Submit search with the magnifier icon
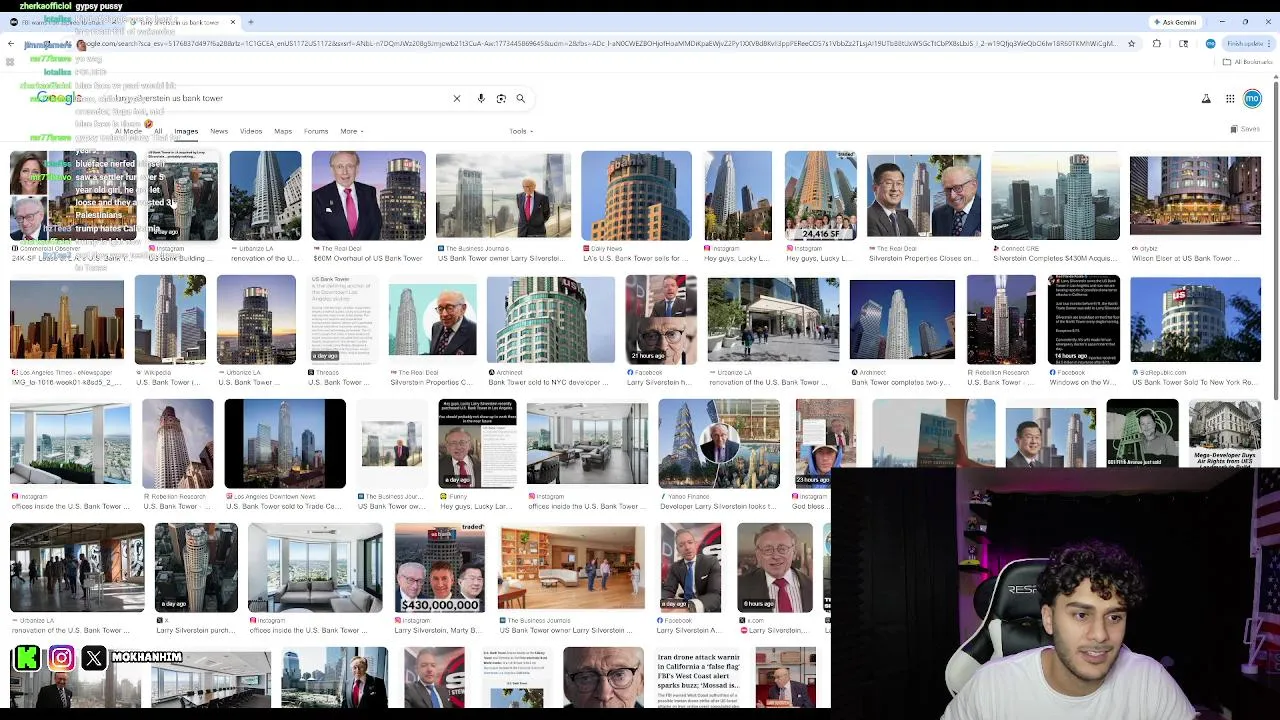Image resolution: width=1280 pixels, height=720 pixels. click(x=520, y=98)
